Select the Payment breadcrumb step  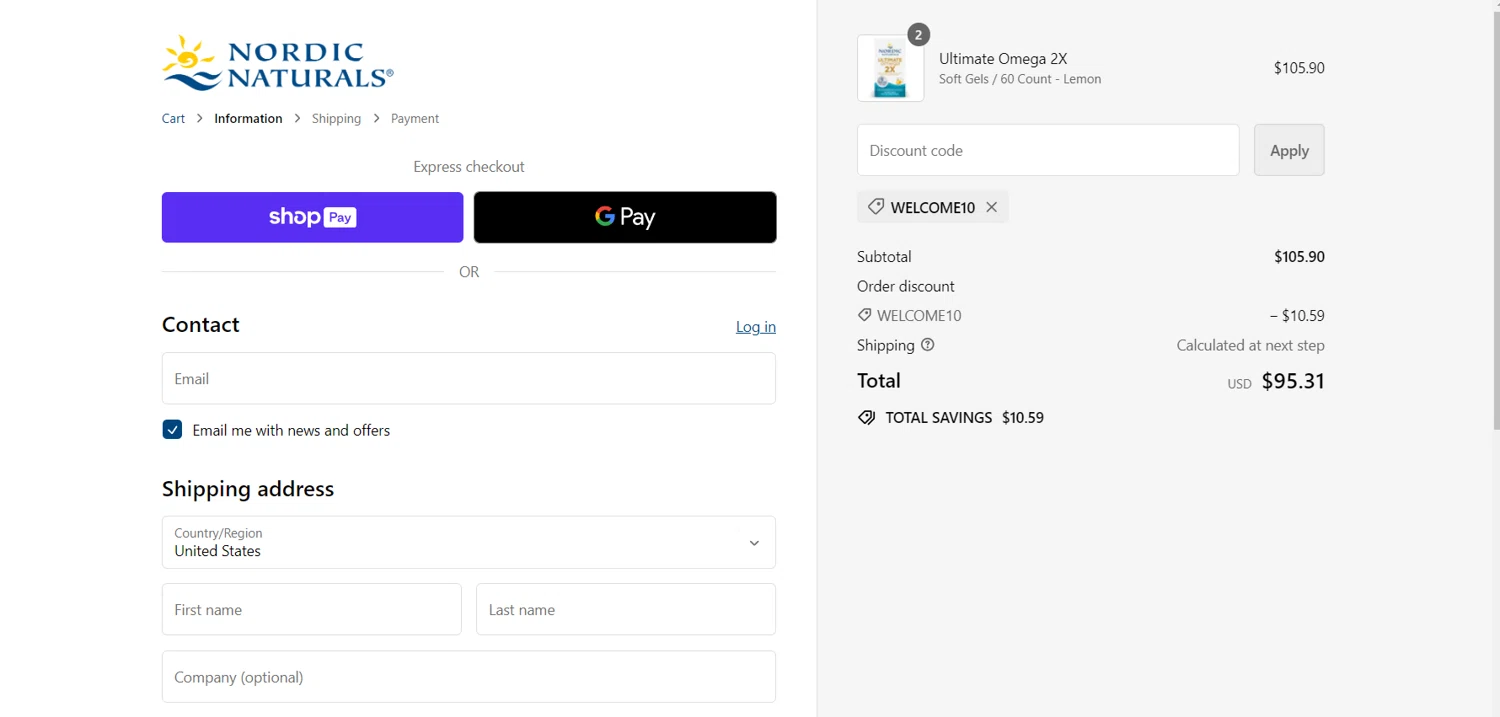point(415,118)
